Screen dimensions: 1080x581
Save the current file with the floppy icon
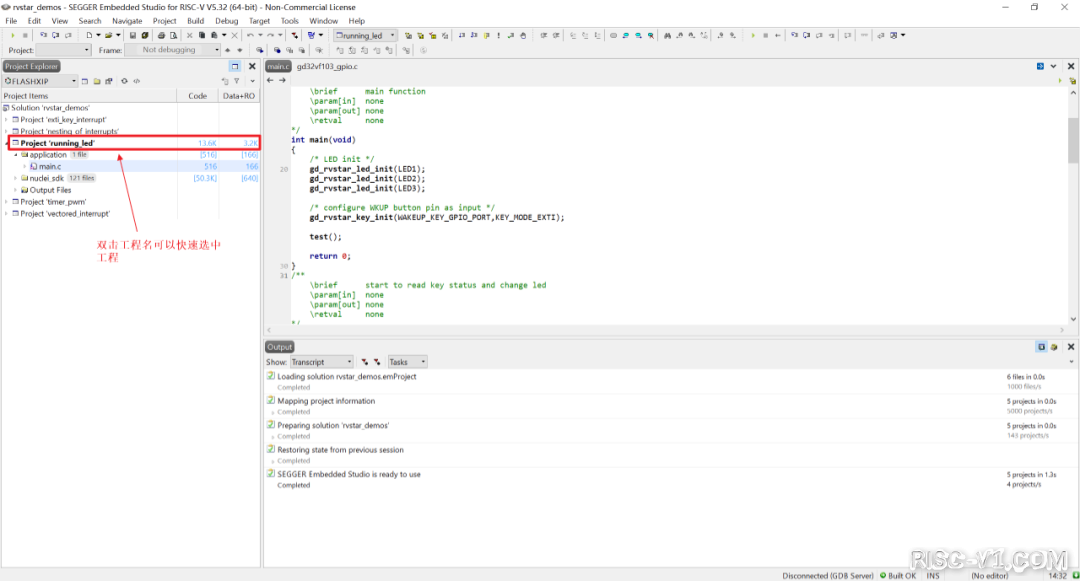coord(133,35)
